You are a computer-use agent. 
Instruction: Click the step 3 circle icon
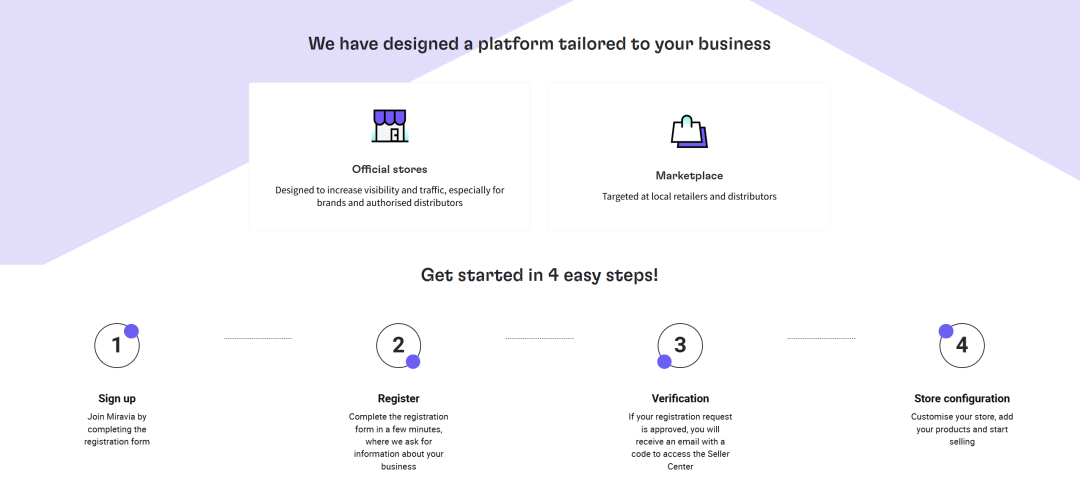point(680,345)
